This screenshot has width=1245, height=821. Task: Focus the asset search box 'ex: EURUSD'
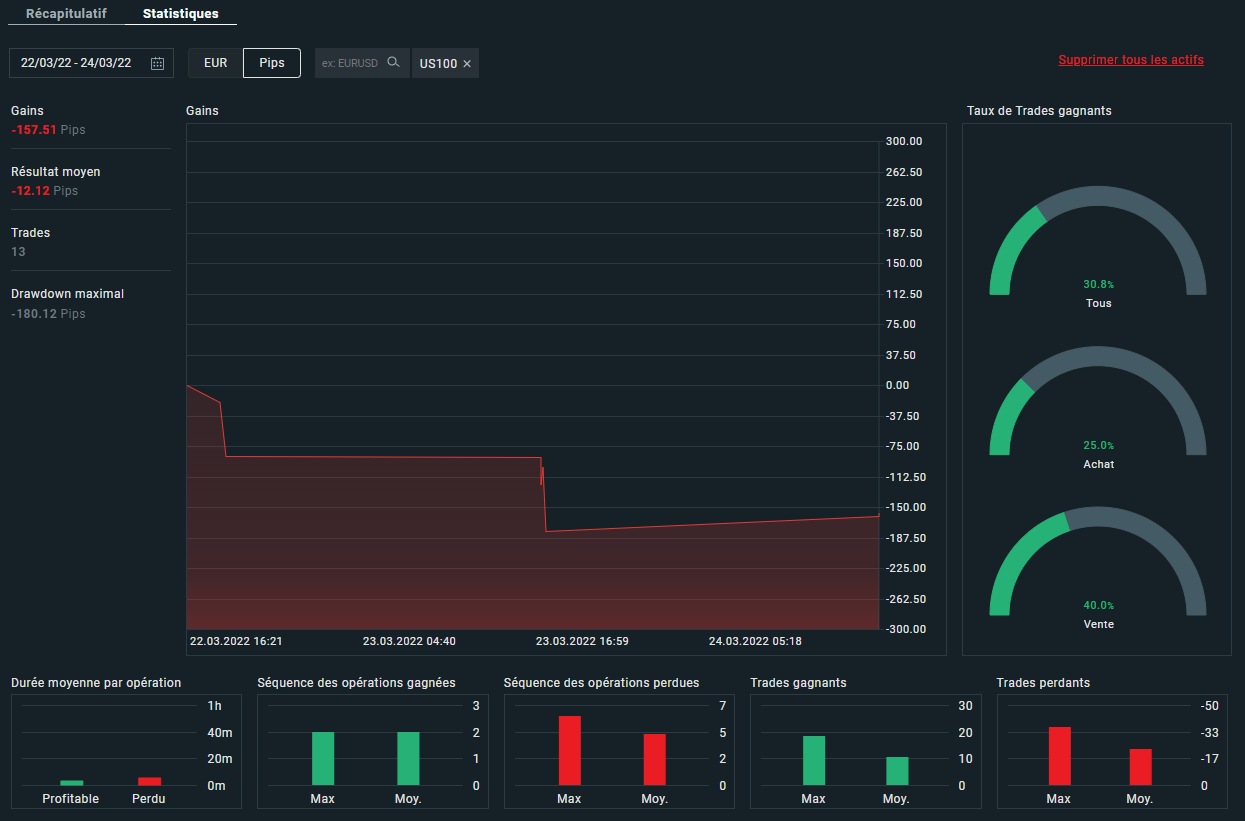pyautogui.click(x=350, y=63)
